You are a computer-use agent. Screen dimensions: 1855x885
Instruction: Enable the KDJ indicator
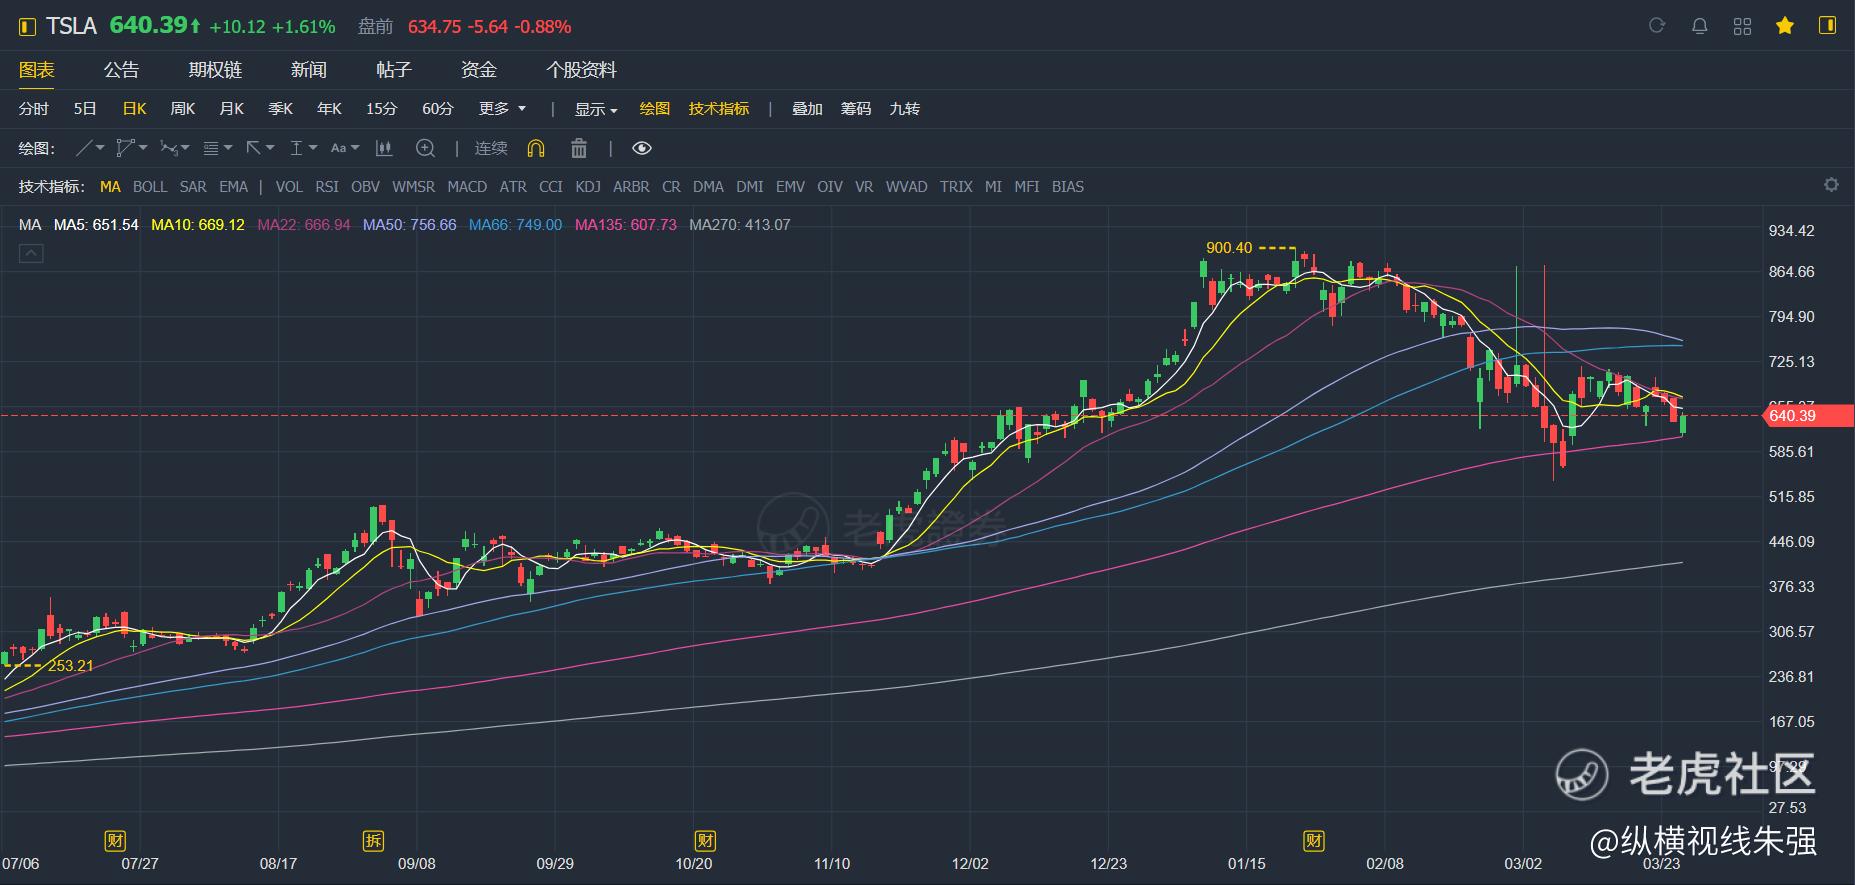(x=588, y=186)
